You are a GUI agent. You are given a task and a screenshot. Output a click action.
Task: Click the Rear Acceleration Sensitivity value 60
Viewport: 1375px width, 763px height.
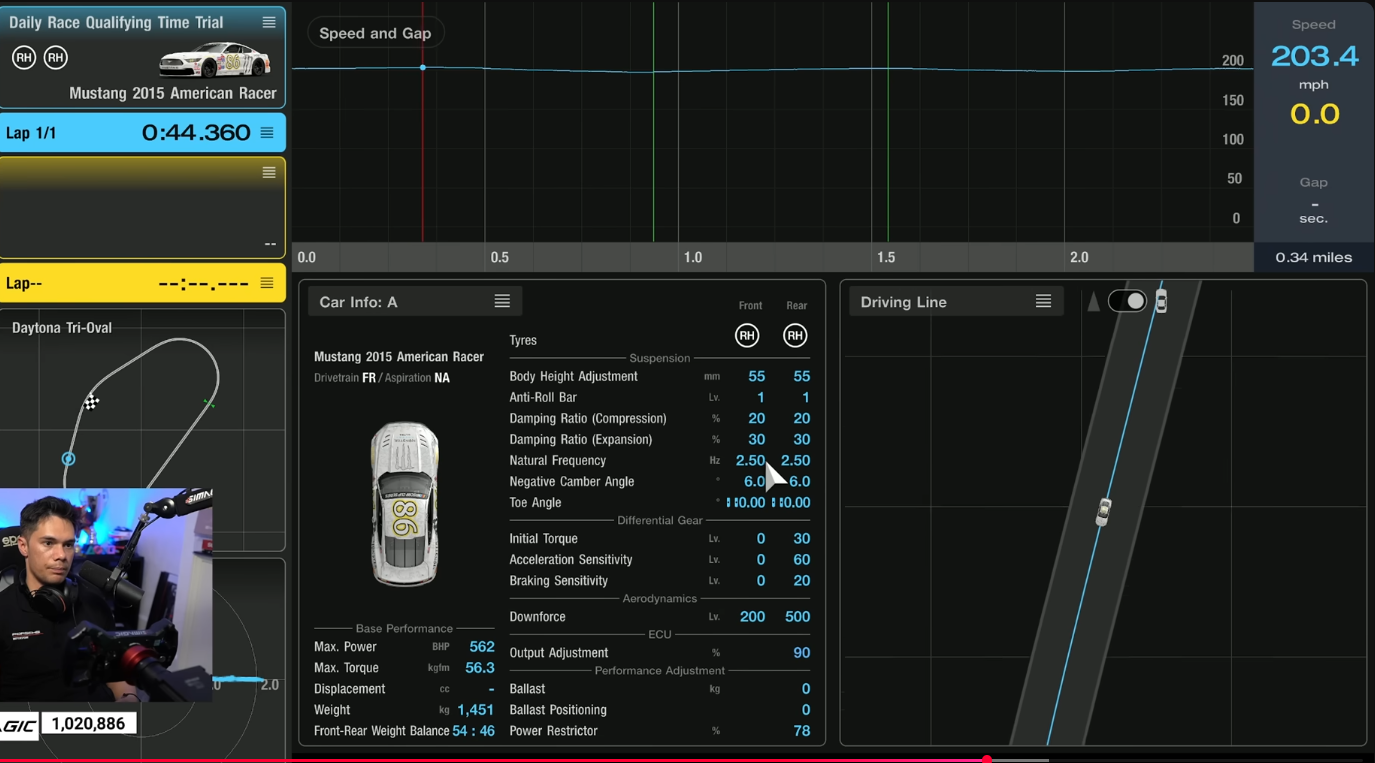click(x=801, y=559)
